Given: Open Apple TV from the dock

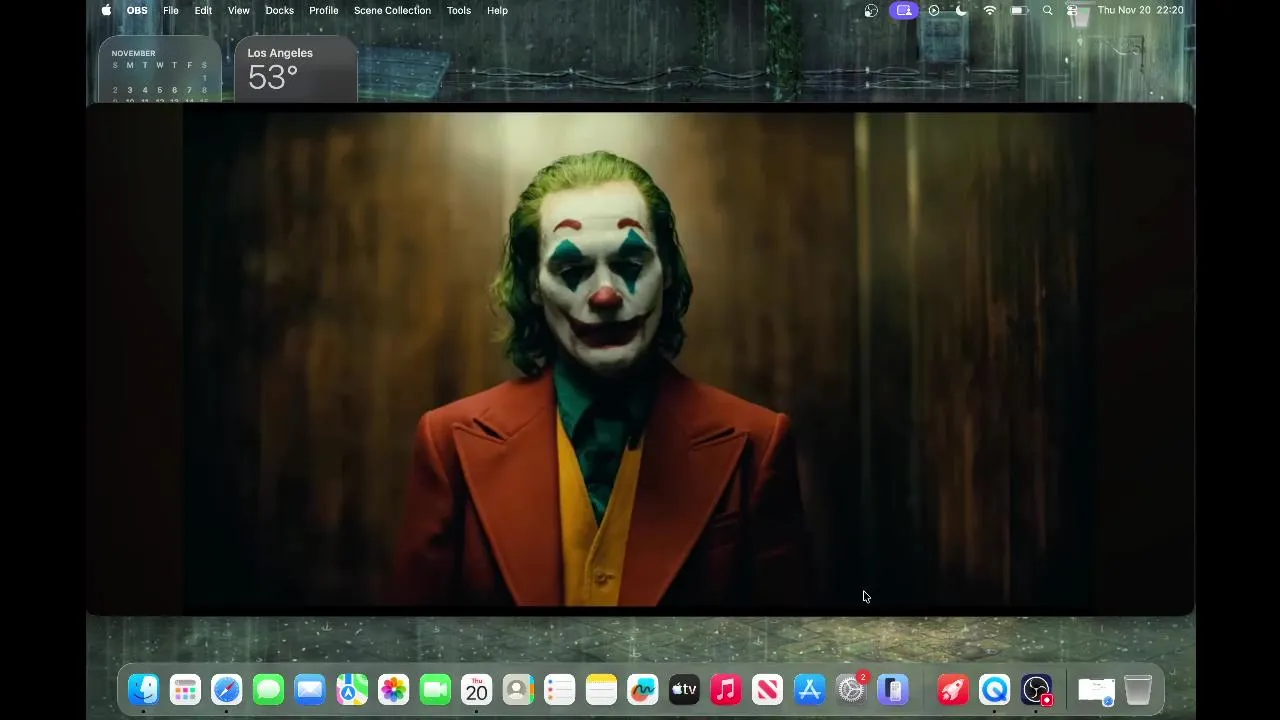Looking at the screenshot, I should (x=684, y=689).
